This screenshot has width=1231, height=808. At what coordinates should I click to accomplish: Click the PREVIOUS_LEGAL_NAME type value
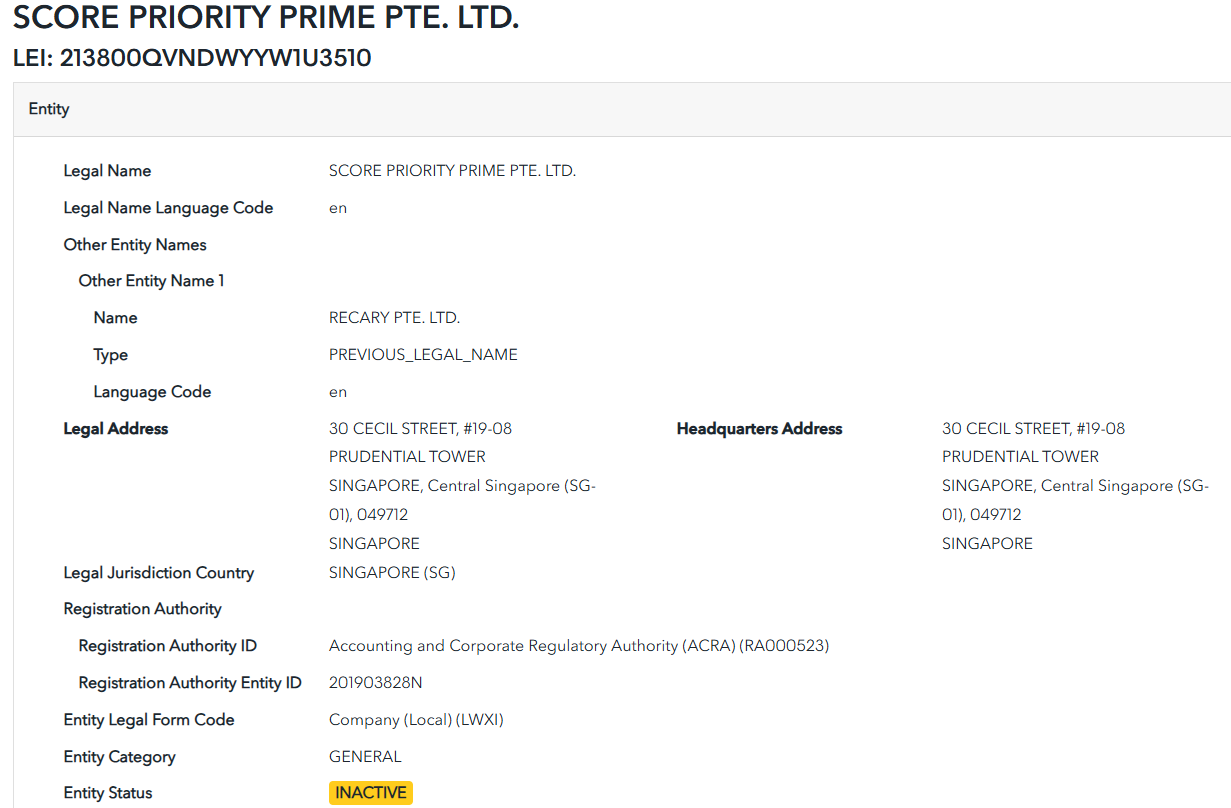(423, 355)
